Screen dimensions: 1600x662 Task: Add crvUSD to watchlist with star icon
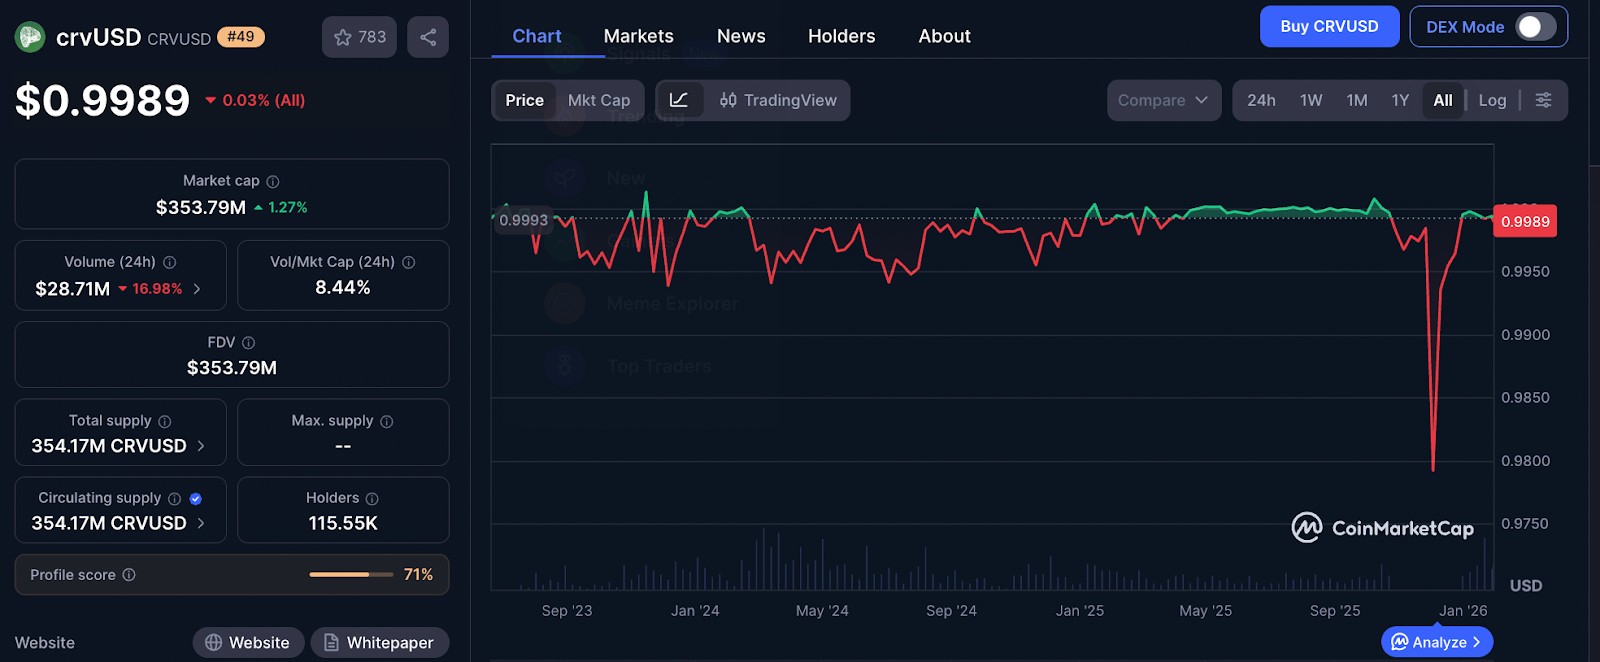359,37
